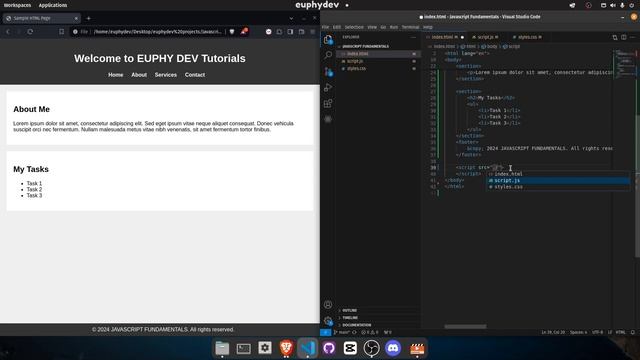Collapse JAVASCRIPT FUNDAMENTALS folder section

378,47
